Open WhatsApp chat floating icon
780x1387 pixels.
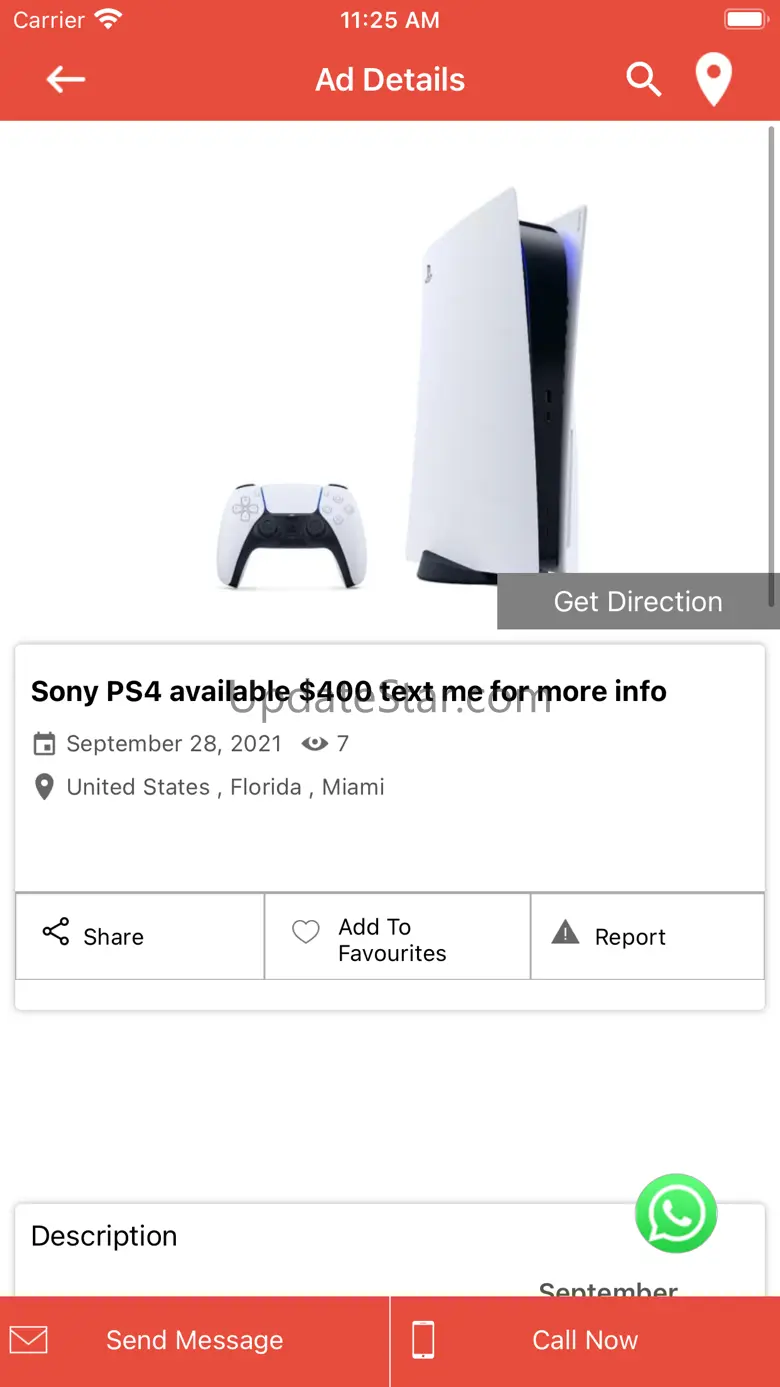tap(676, 1214)
